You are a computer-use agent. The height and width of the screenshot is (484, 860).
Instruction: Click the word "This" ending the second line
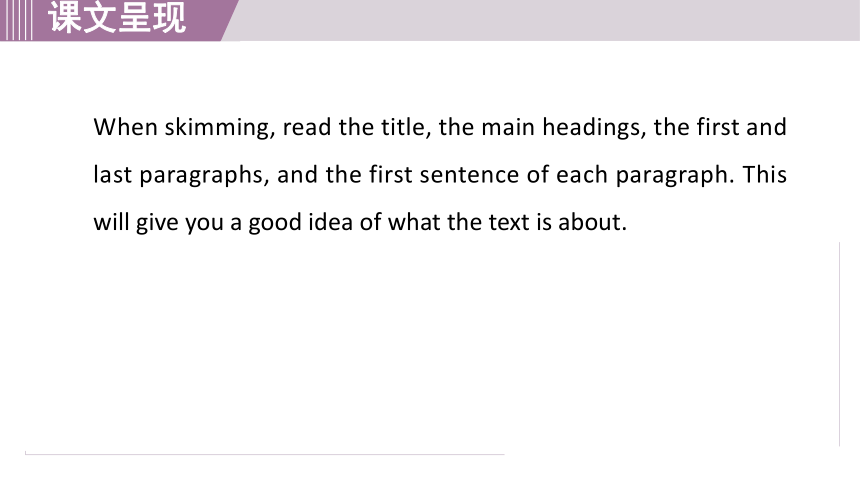765,175
